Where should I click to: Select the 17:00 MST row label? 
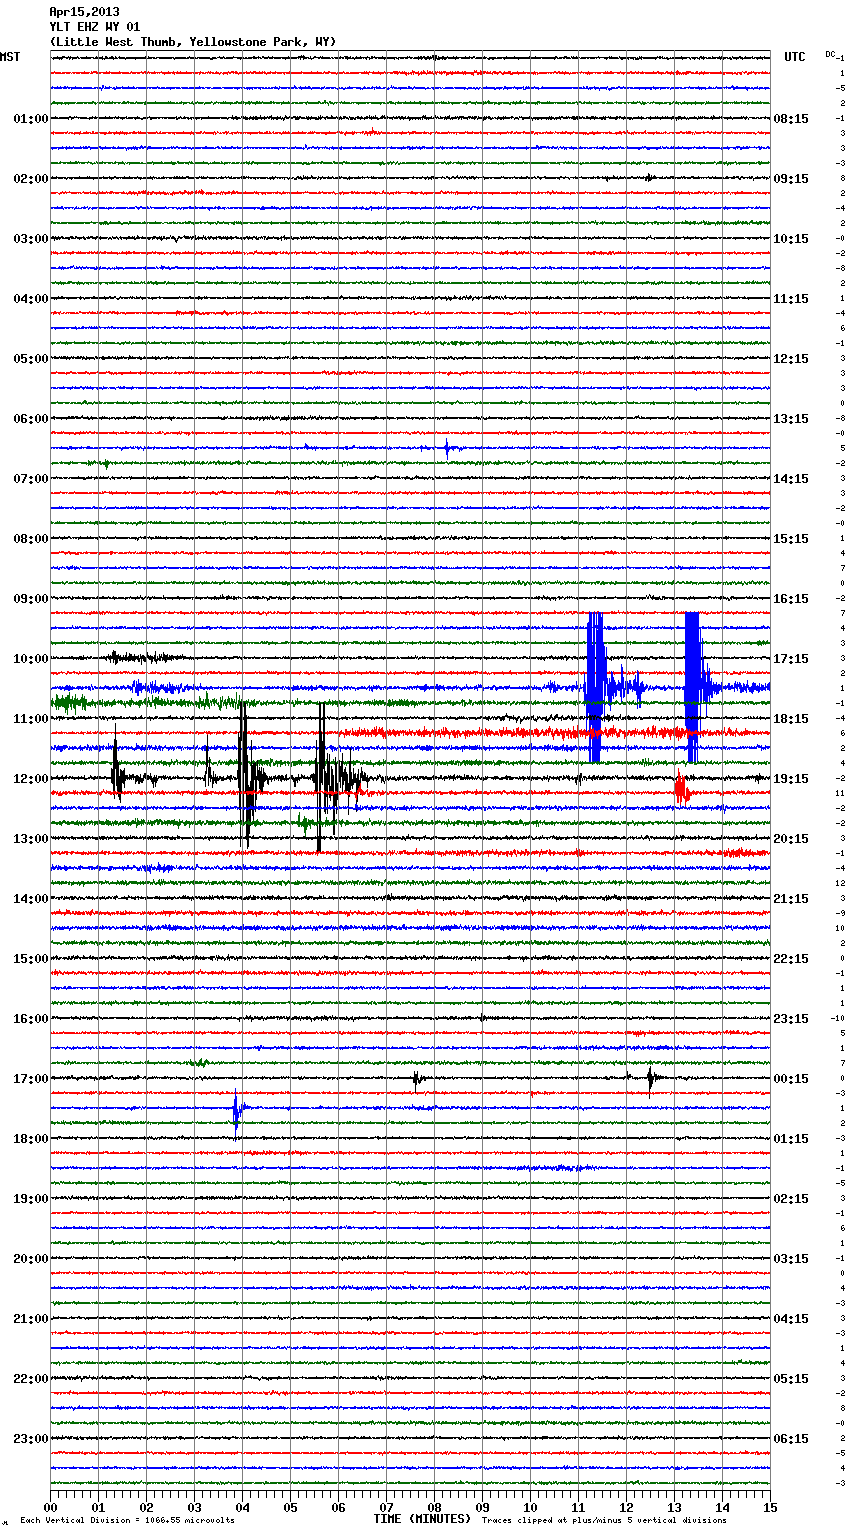[x=31, y=1079]
